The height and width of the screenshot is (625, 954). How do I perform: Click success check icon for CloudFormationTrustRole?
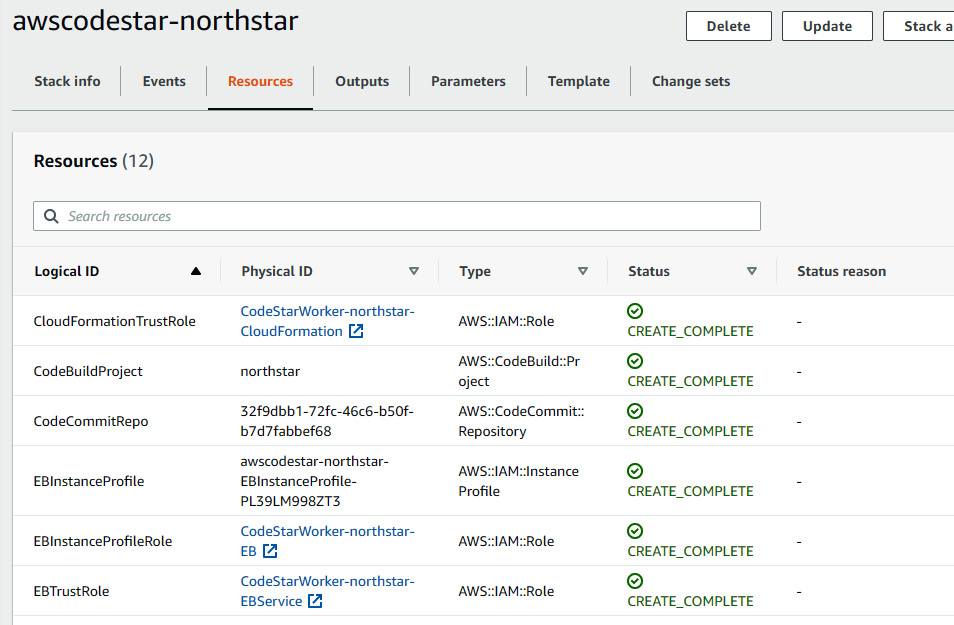[x=635, y=311]
